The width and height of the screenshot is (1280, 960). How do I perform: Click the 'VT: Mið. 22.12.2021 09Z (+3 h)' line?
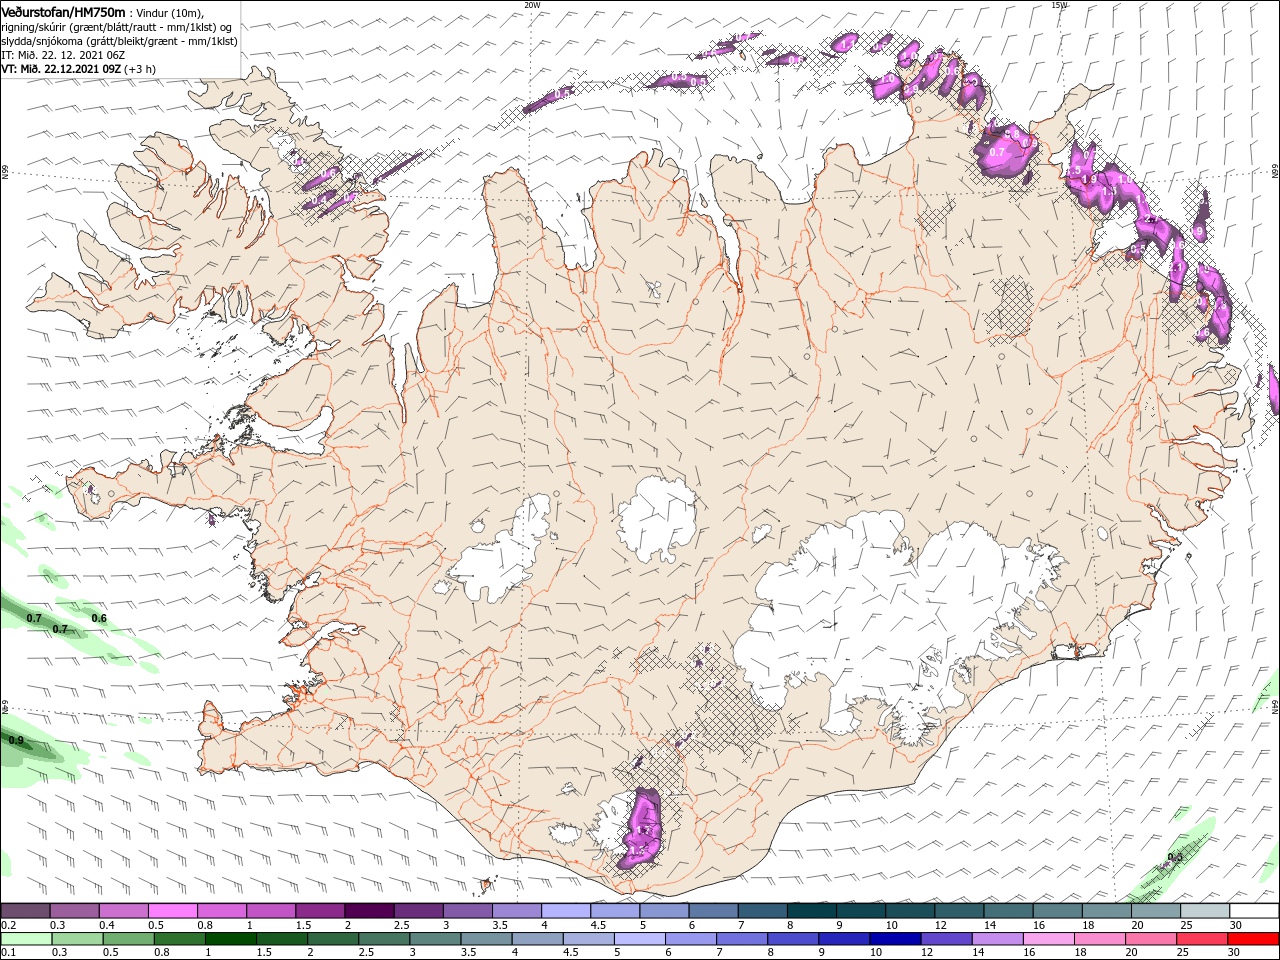click(78, 68)
